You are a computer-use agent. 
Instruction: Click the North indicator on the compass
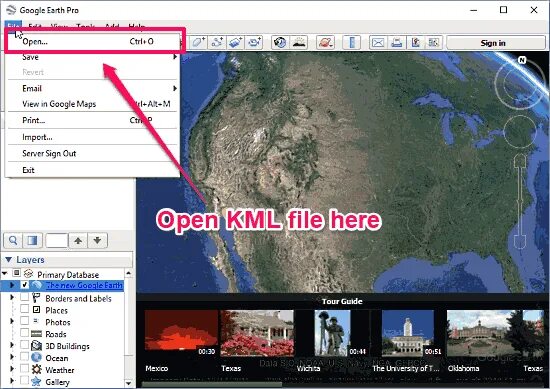pos(522,60)
